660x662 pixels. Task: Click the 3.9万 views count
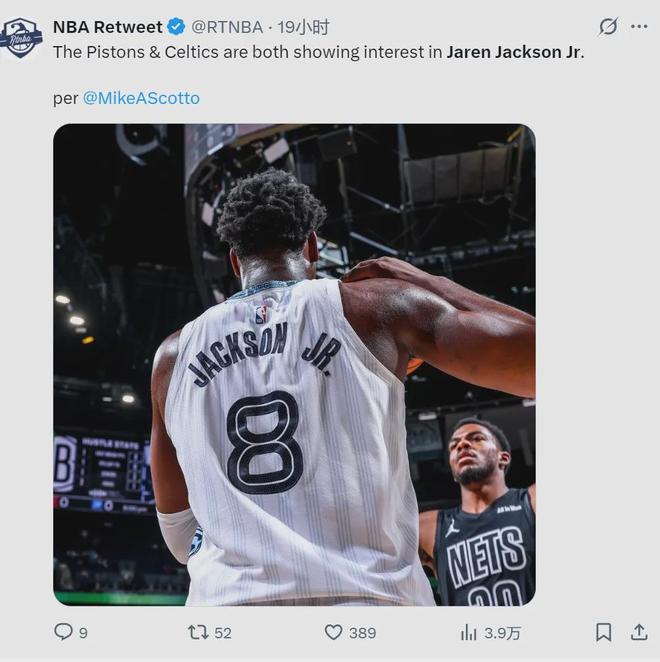click(x=503, y=633)
